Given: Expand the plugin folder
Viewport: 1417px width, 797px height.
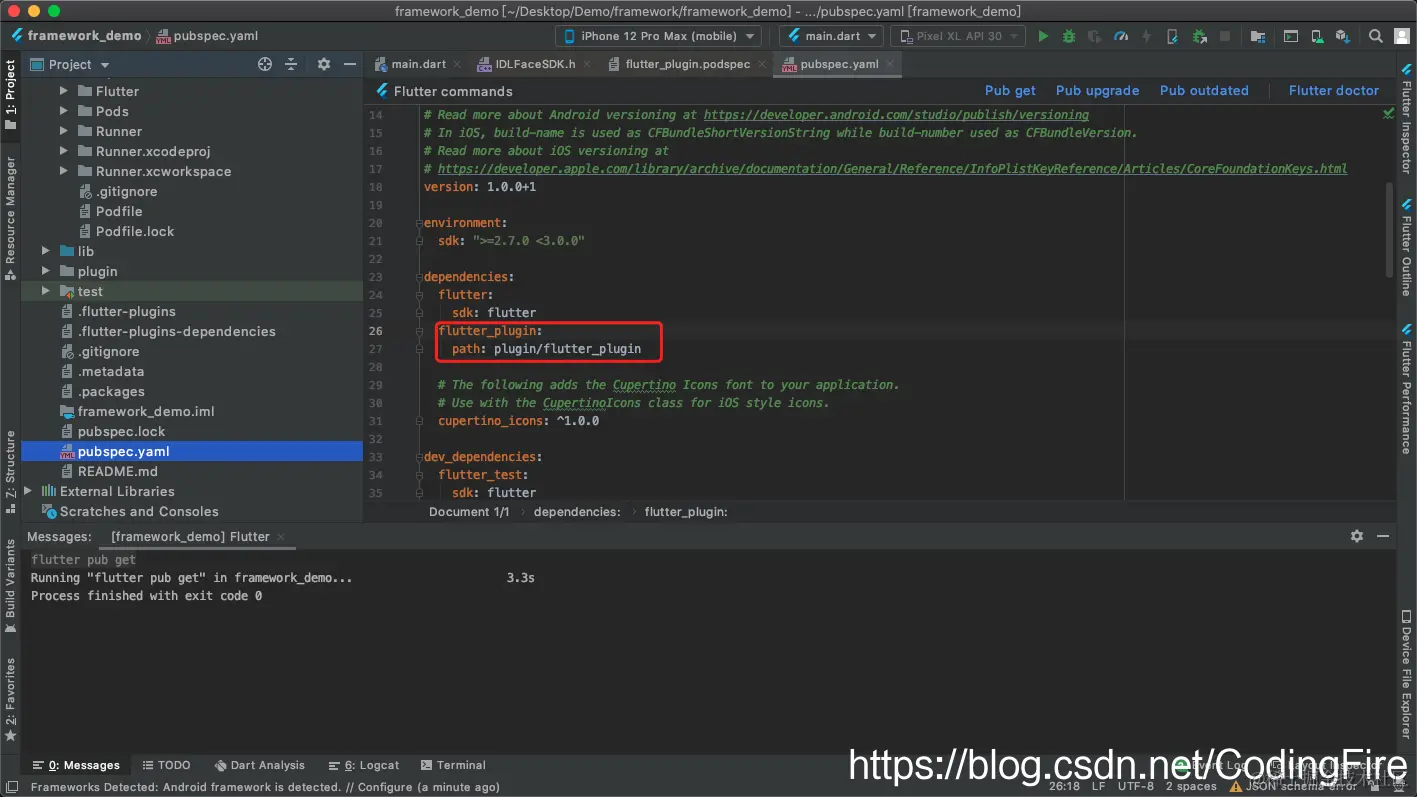Looking at the screenshot, I should click(x=46, y=271).
